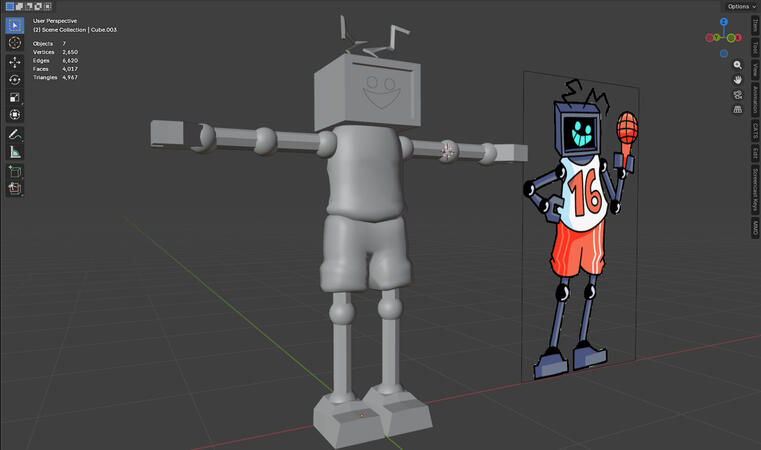Snap view to red X axis on gizmo
Screen dimensions: 761x450
(738, 37)
